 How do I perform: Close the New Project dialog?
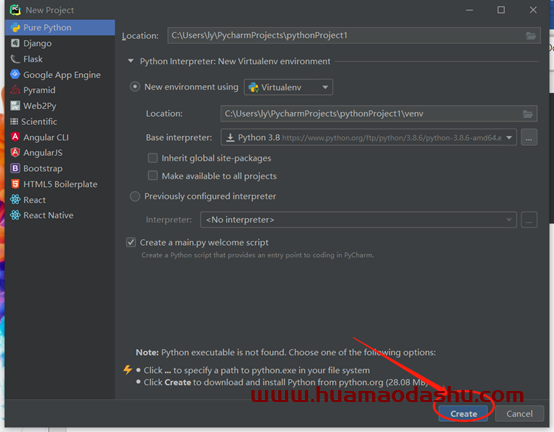(x=533, y=10)
